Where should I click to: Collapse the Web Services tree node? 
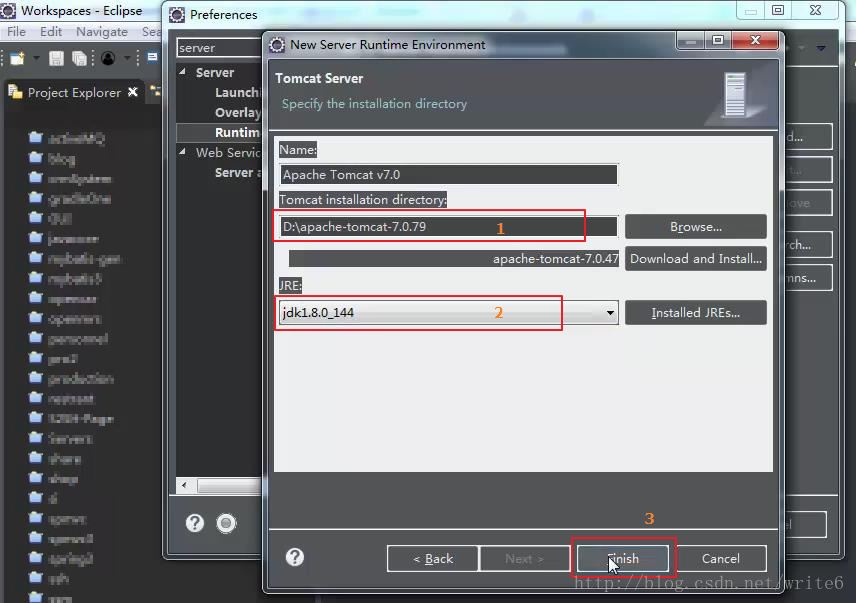[x=183, y=153]
